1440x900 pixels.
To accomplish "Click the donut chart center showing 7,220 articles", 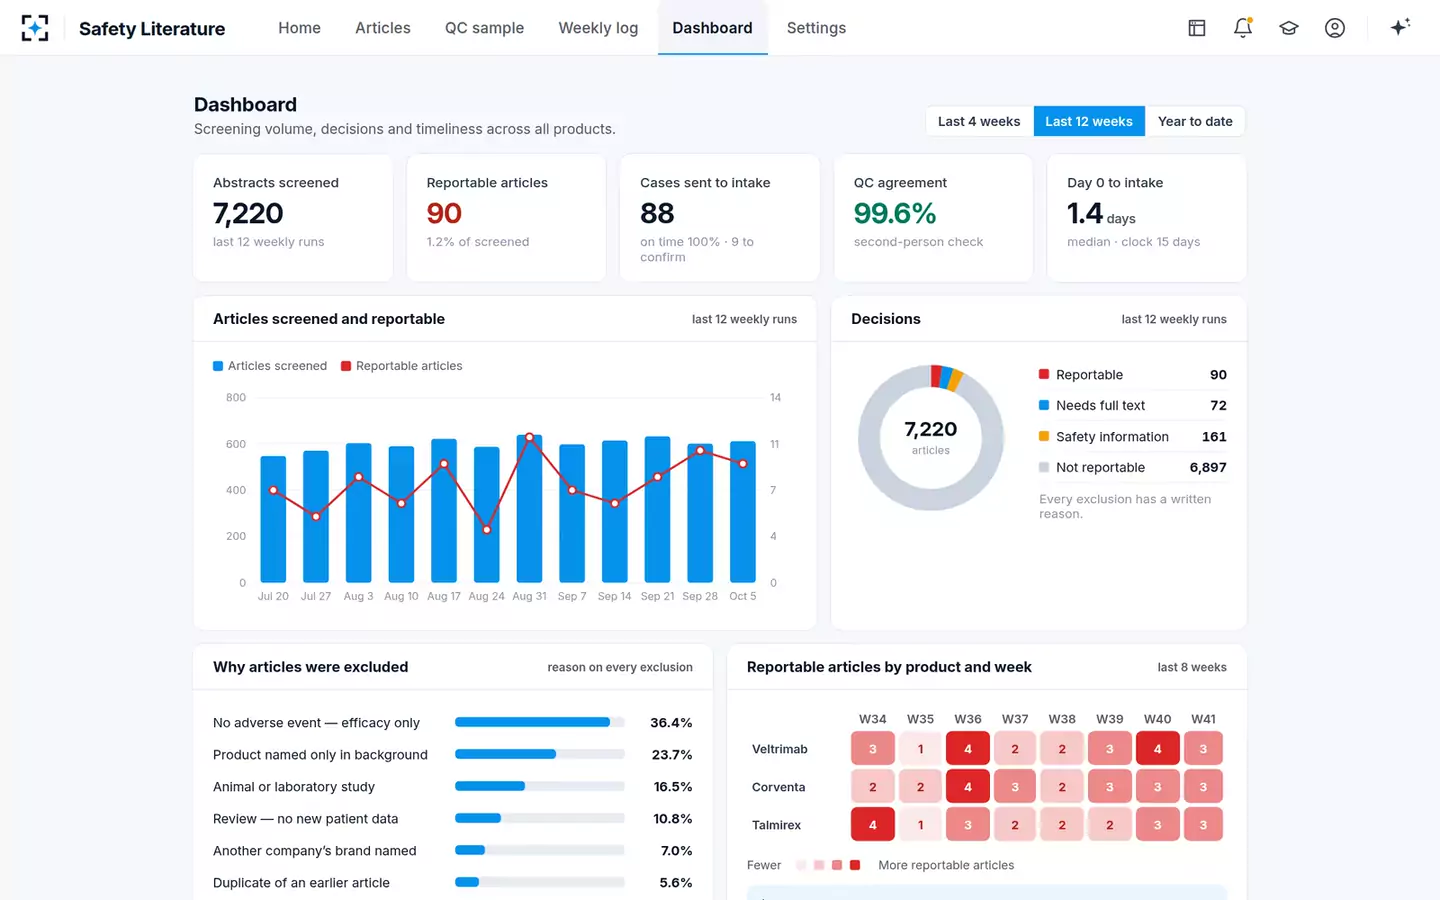I will (931, 437).
